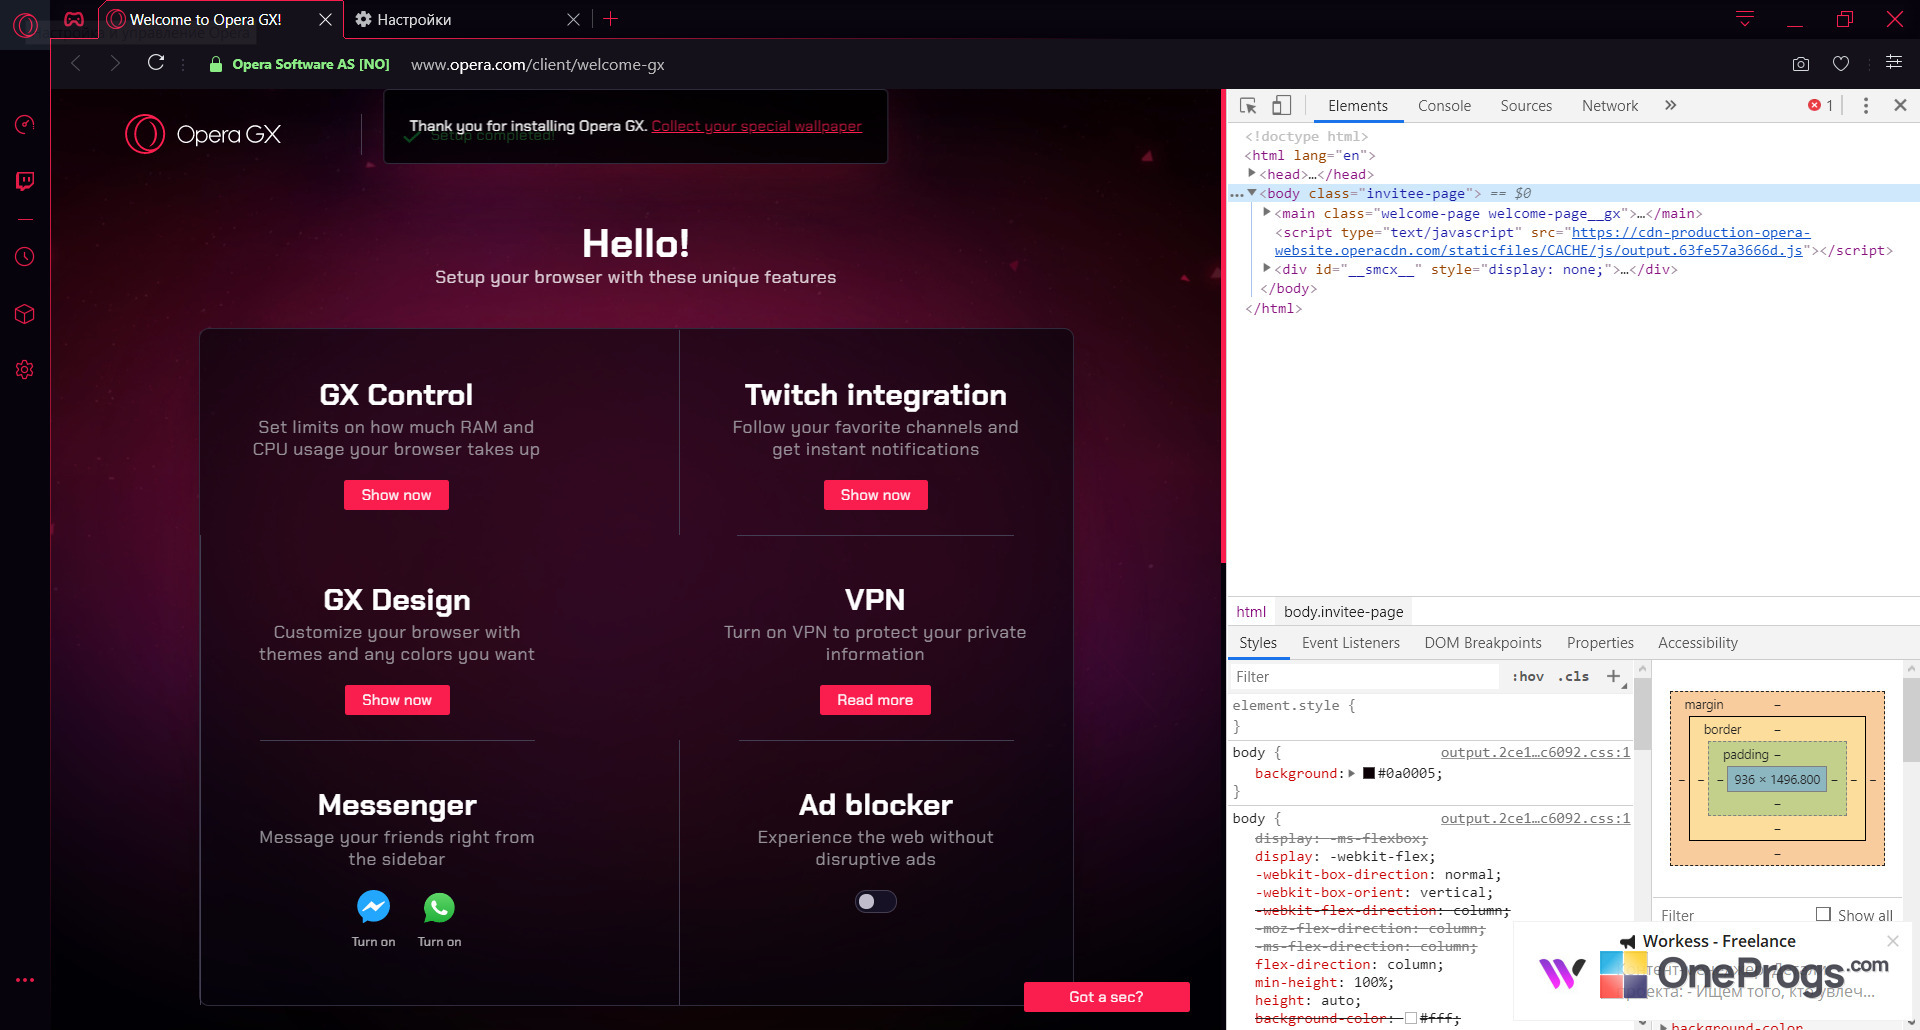Select the Elements tab
1920x1030 pixels.
(x=1358, y=106)
